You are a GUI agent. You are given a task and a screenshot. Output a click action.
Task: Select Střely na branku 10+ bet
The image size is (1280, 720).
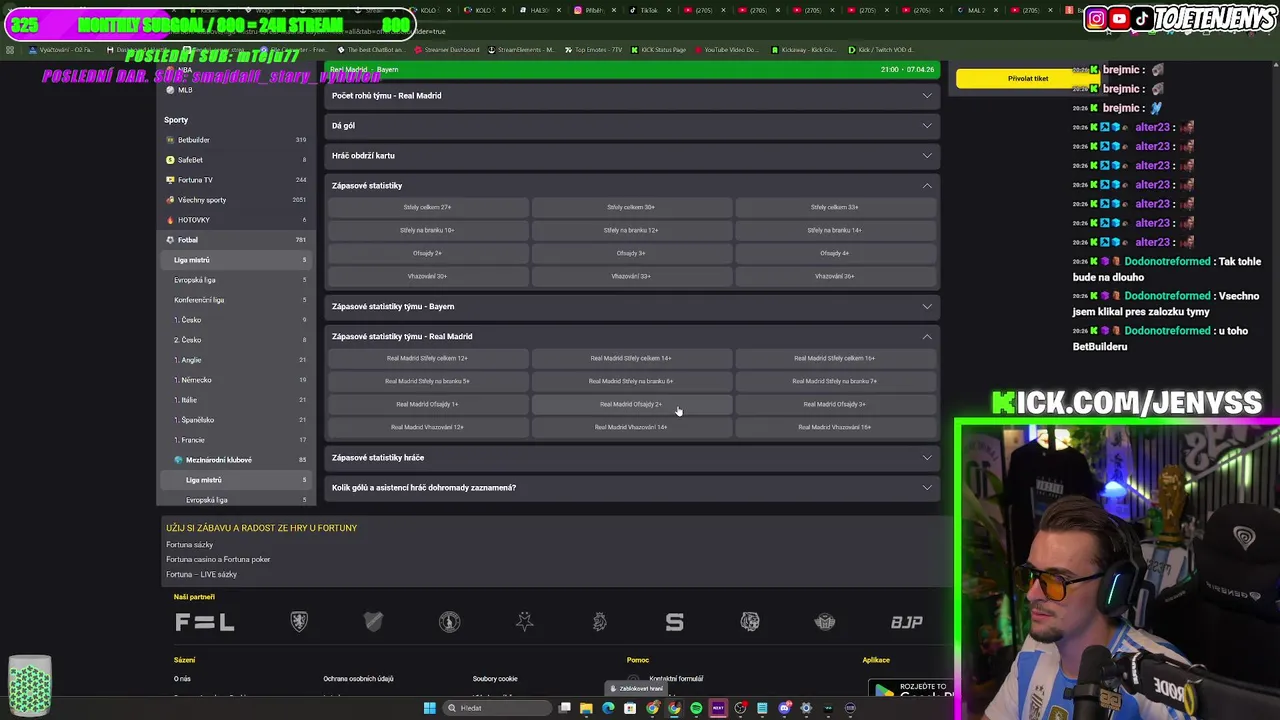point(427,230)
